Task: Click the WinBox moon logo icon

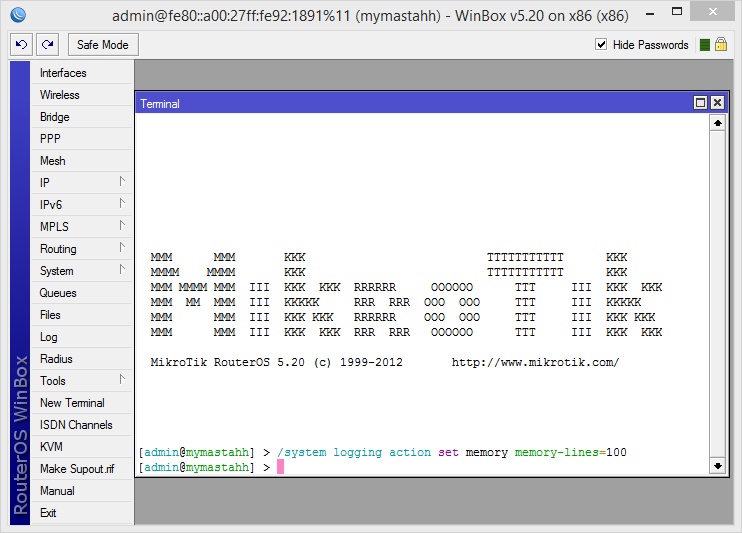Action: pos(18,15)
